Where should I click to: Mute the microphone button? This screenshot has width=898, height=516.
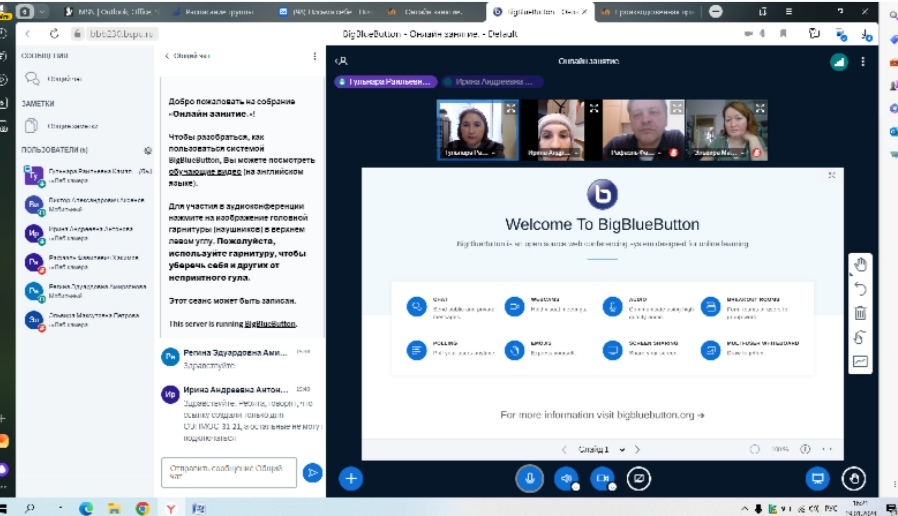[x=529, y=478]
